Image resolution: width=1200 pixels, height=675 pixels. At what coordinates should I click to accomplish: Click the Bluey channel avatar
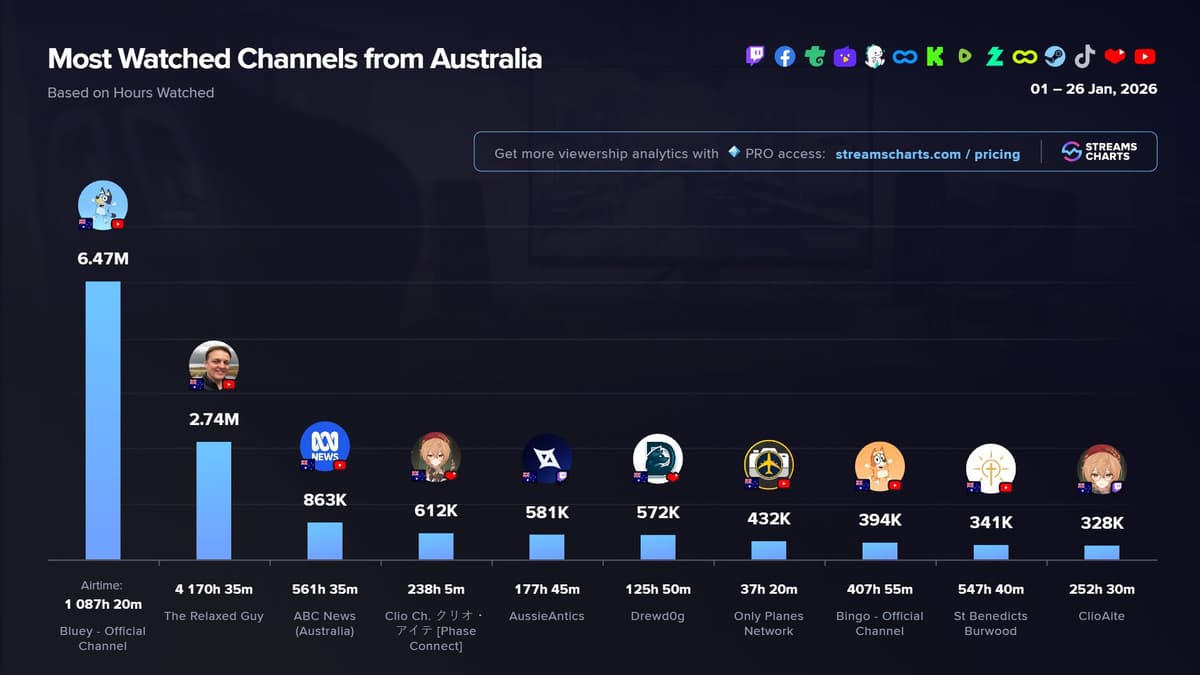[103, 205]
